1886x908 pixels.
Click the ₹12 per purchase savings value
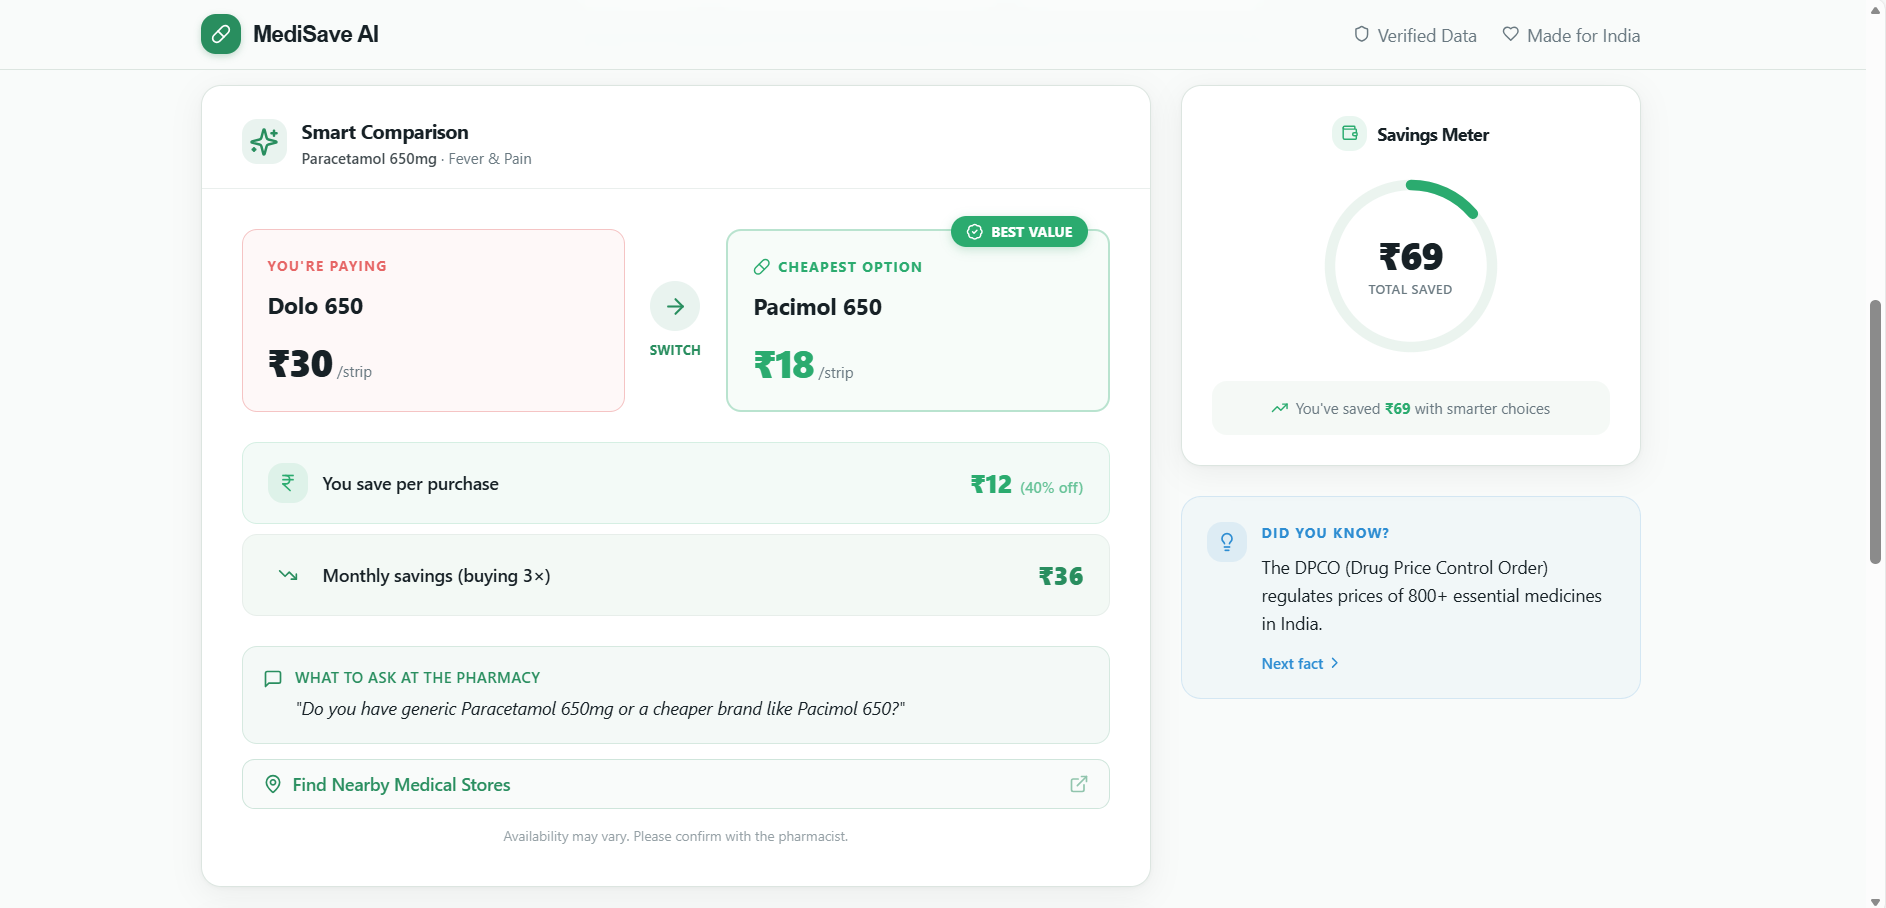click(991, 484)
